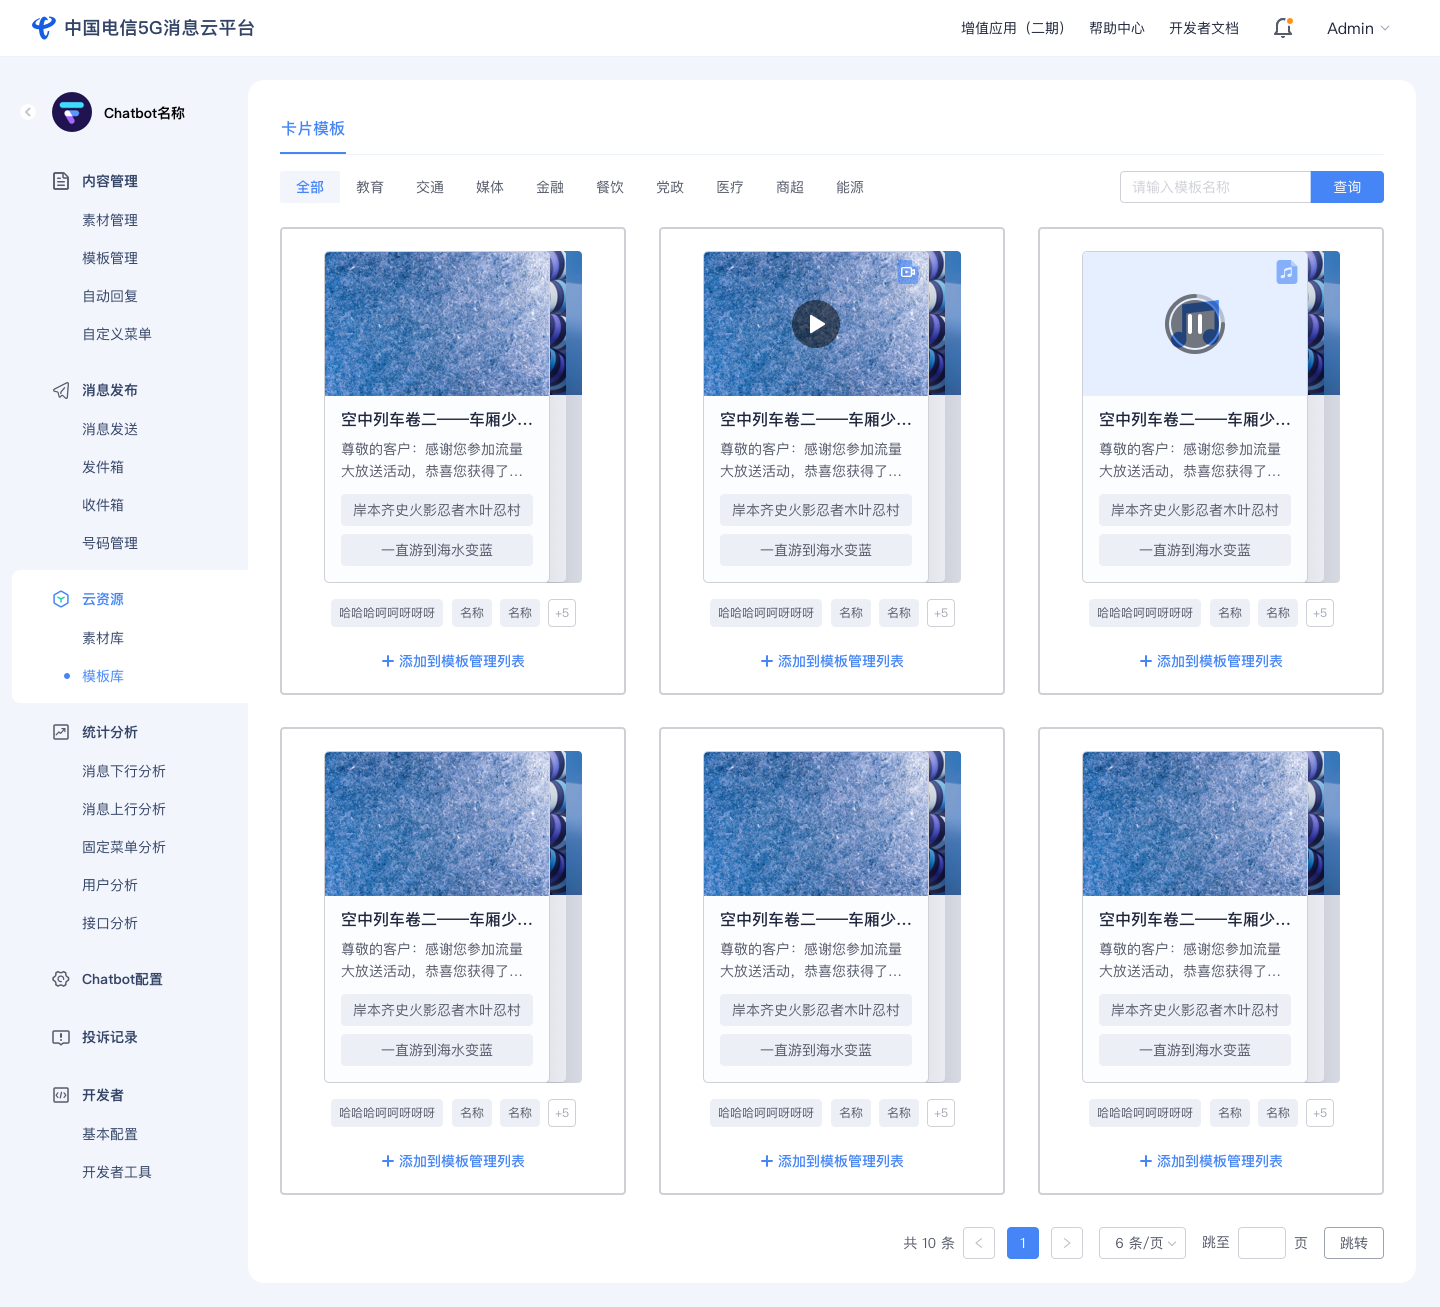The image size is (1440, 1307).
Task: Filter by 党政 category
Action: point(670,187)
